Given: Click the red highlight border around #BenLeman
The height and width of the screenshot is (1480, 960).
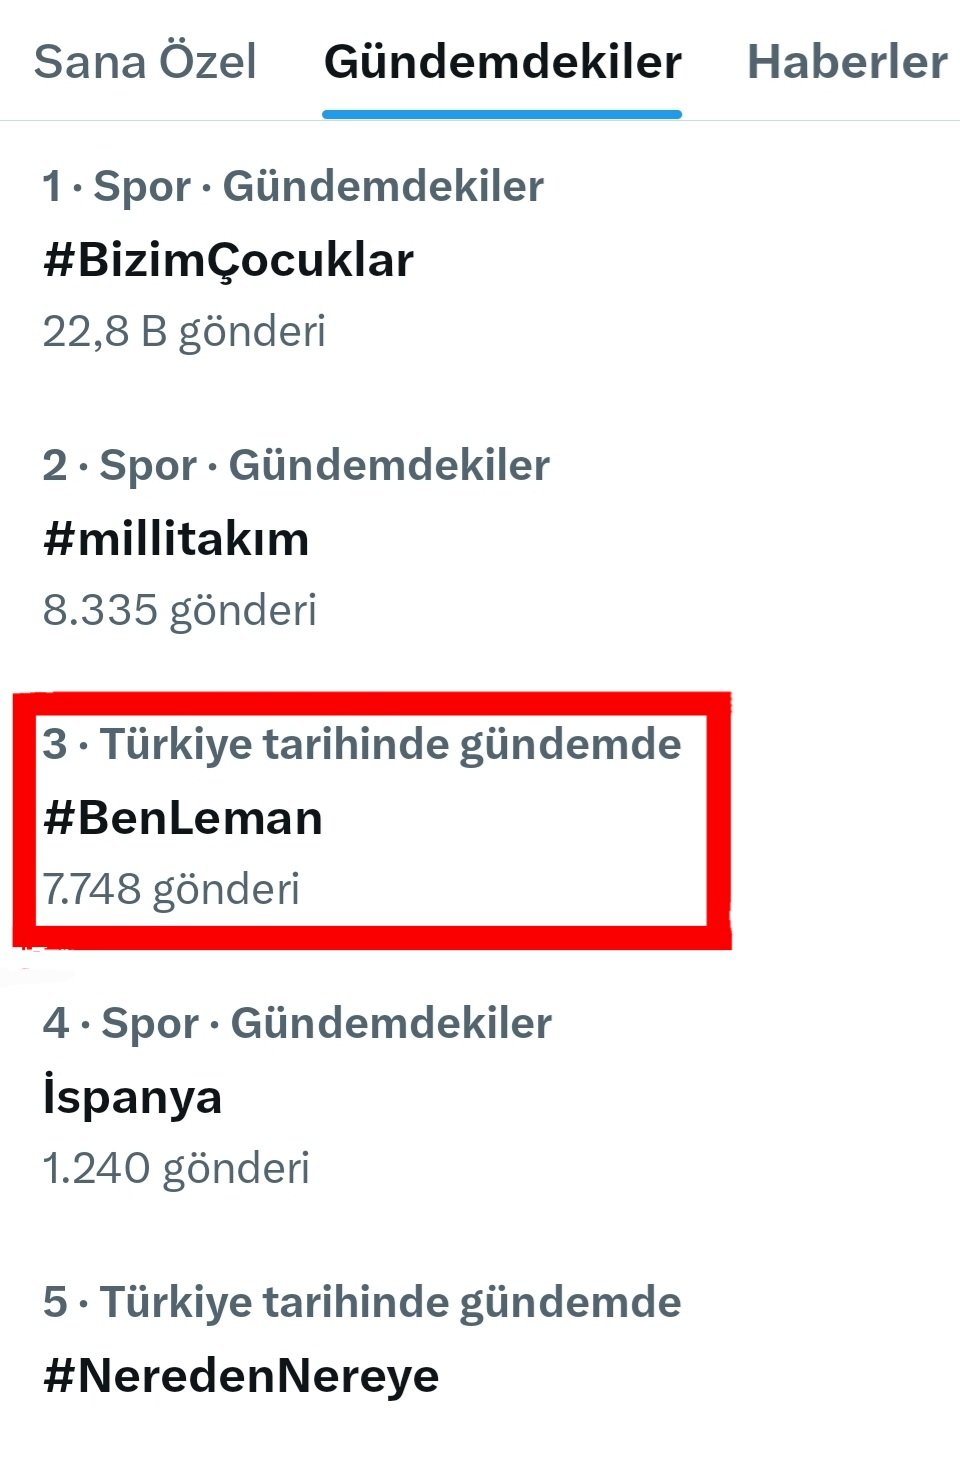Looking at the screenshot, I should click(719, 820).
